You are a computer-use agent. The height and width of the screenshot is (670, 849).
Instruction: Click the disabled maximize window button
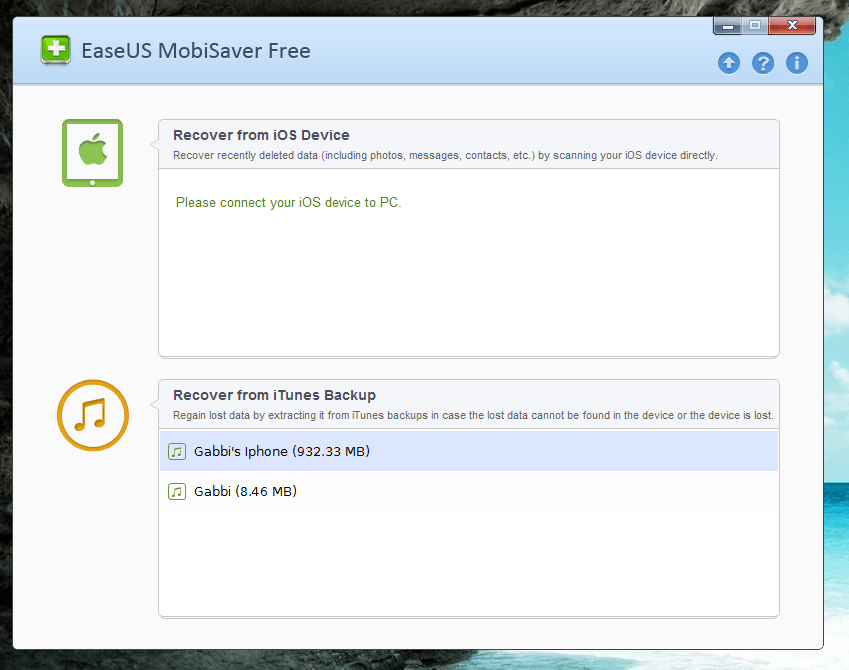pyautogui.click(x=755, y=25)
